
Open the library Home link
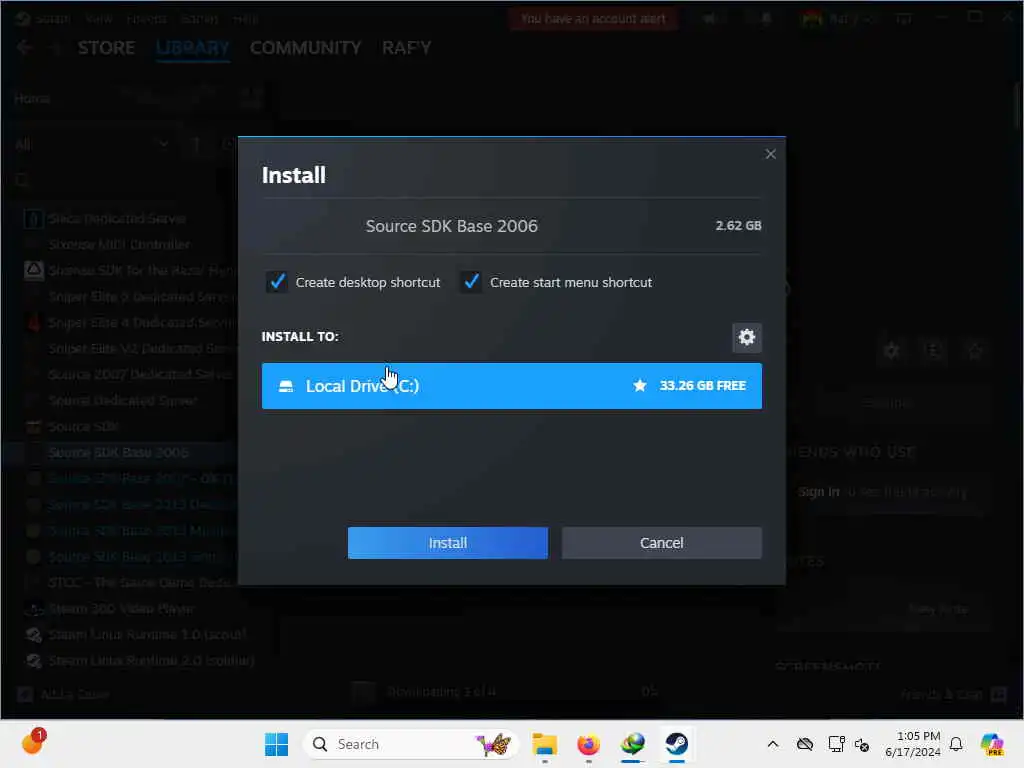(x=32, y=99)
